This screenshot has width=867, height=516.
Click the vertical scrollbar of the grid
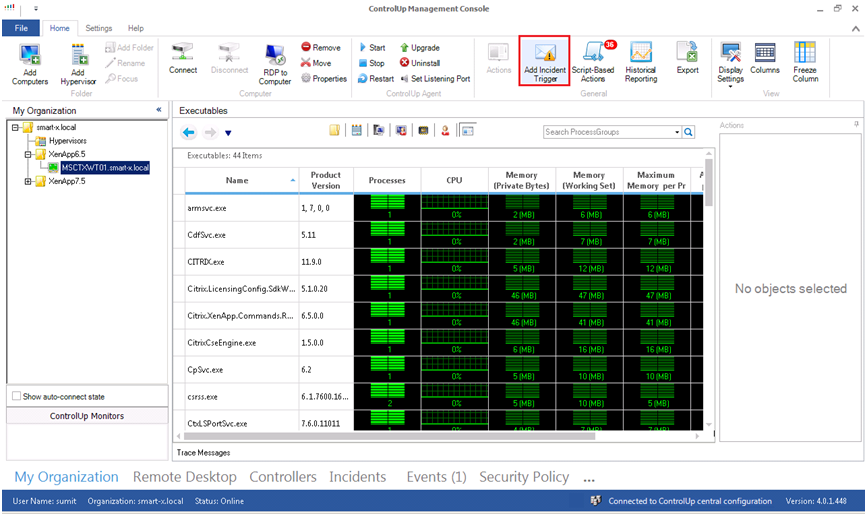(x=708, y=183)
